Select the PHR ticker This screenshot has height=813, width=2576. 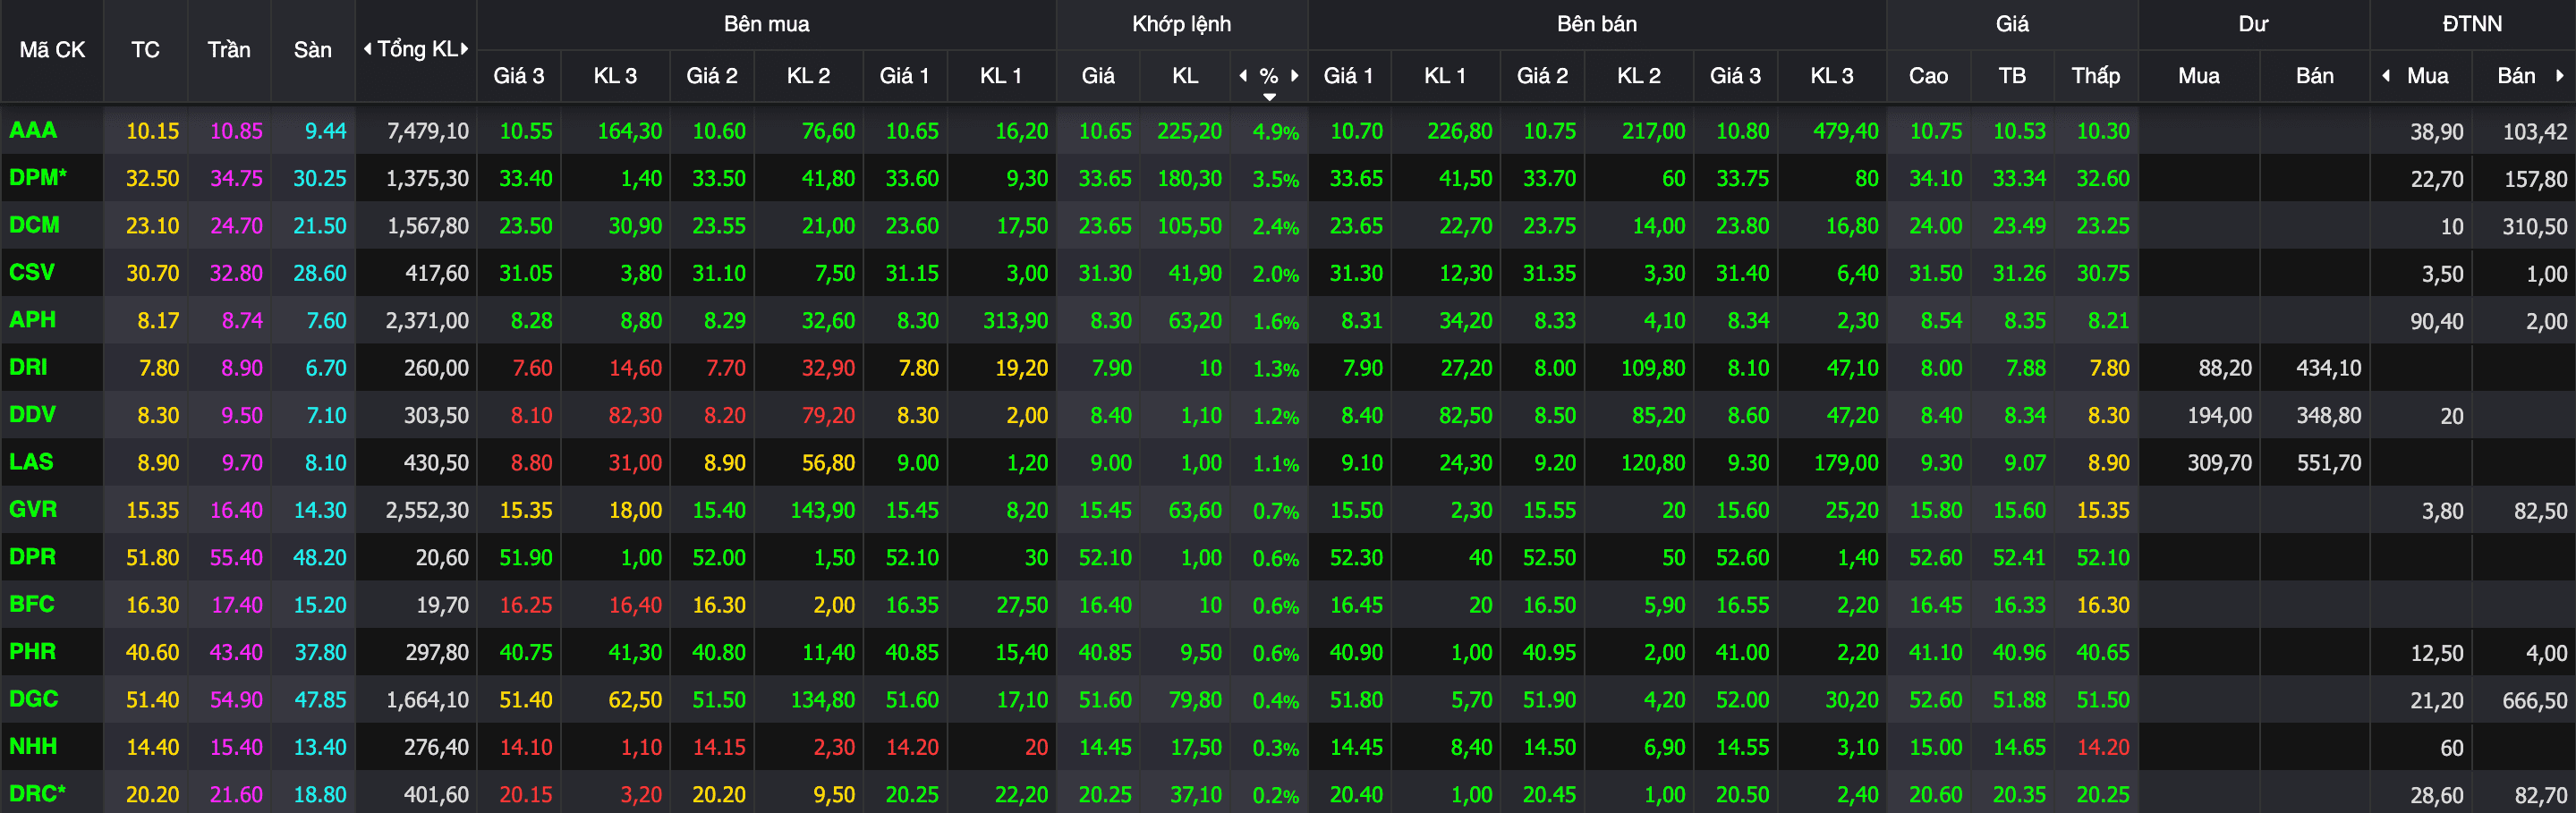coord(32,652)
